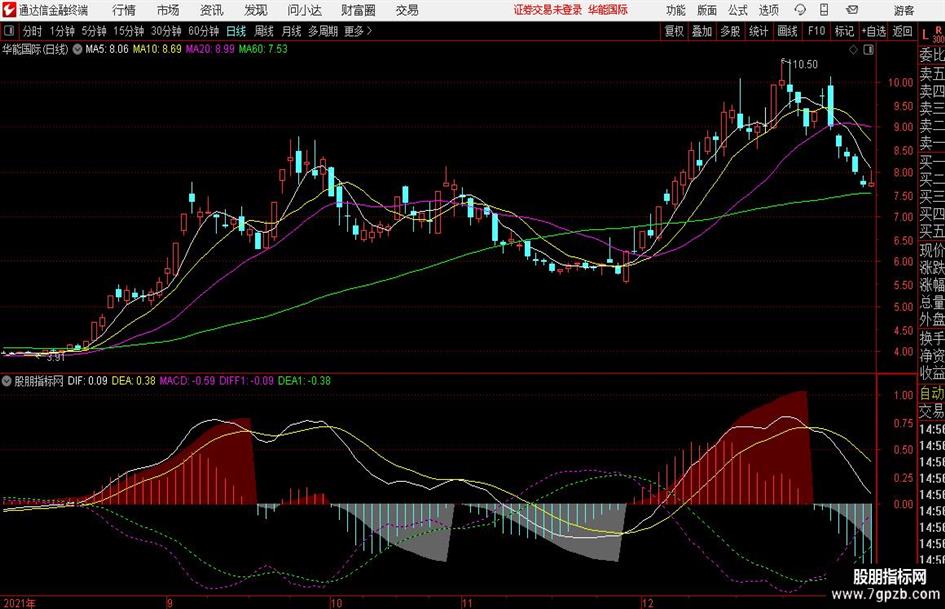Open the 交易 menu
Image resolution: width=945 pixels, height=609 pixels.
coord(407,10)
